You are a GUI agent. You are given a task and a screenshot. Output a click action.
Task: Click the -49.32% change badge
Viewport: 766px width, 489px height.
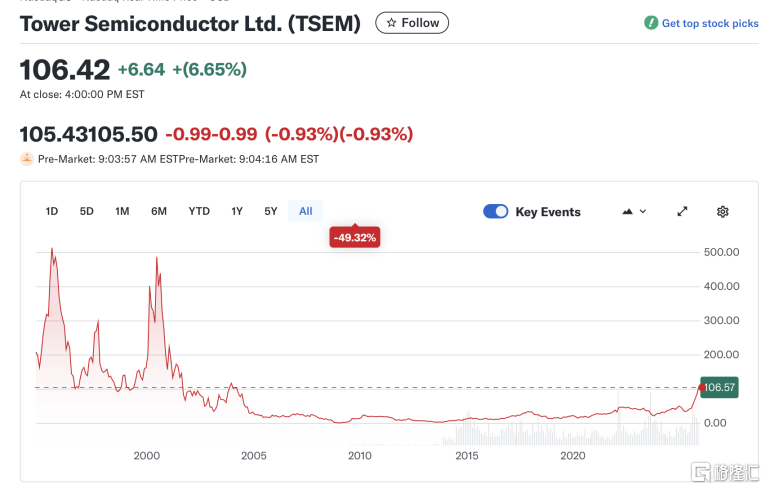tap(354, 237)
